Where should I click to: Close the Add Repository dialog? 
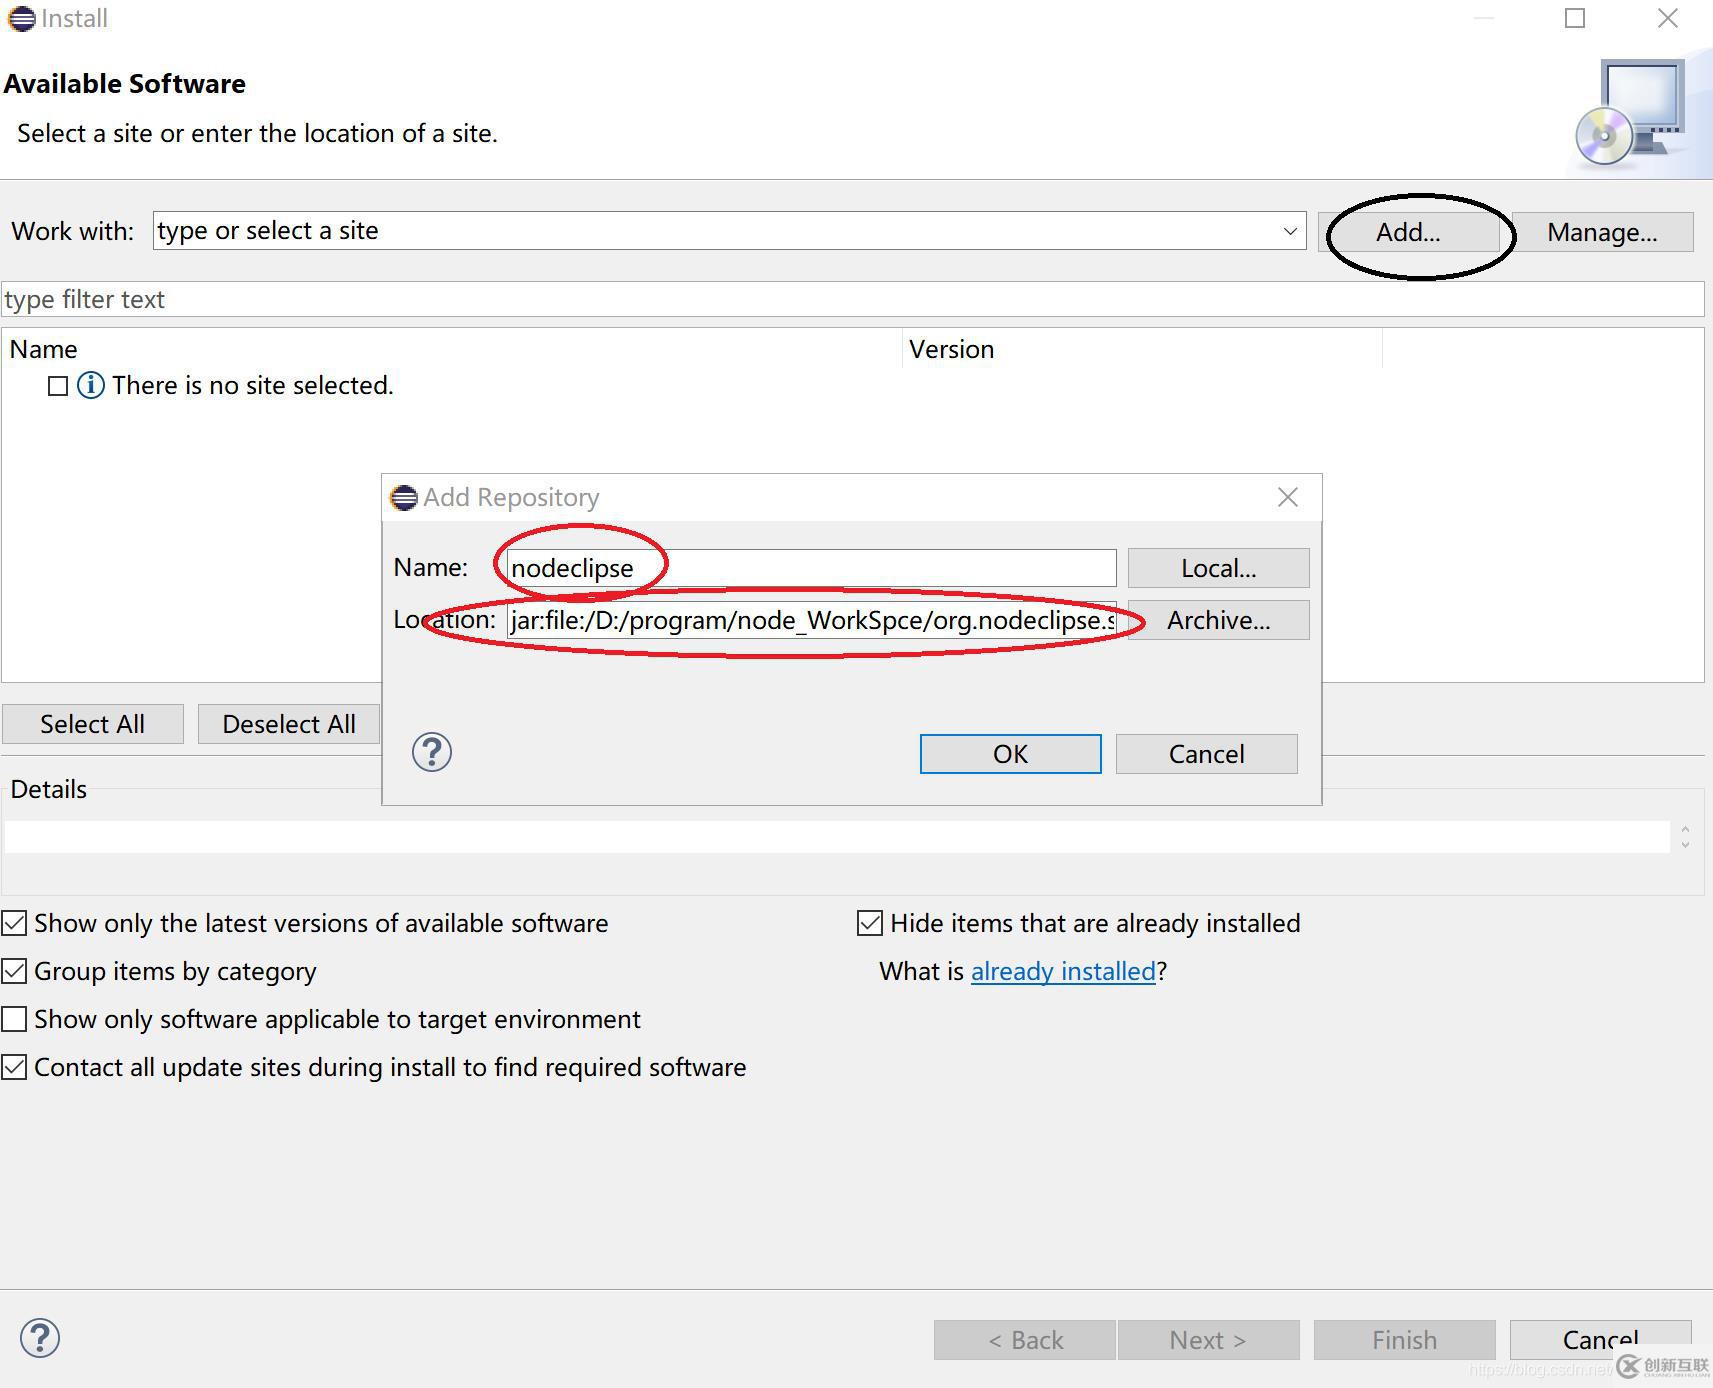(x=1288, y=497)
